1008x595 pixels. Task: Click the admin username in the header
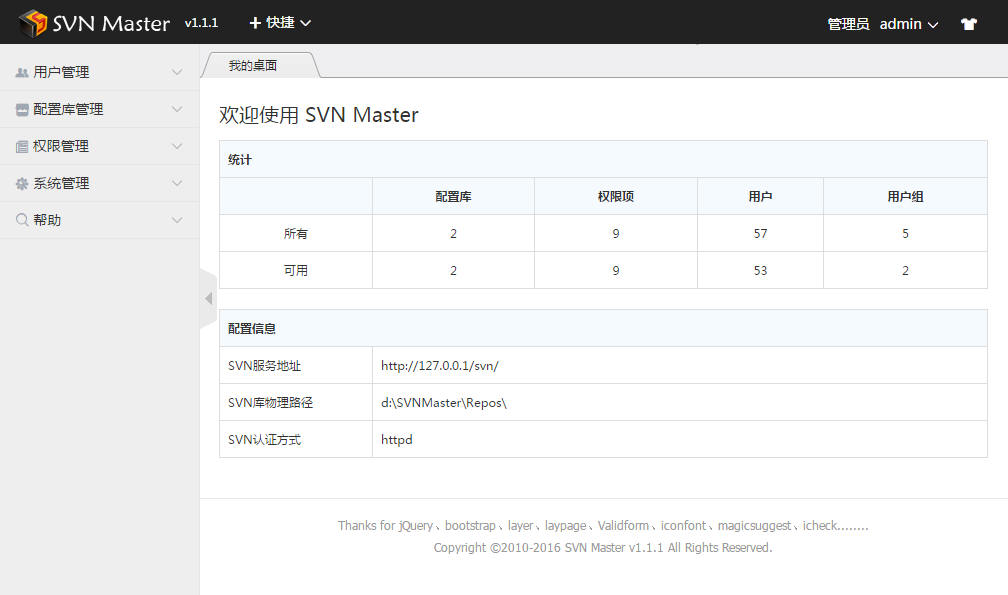click(900, 24)
